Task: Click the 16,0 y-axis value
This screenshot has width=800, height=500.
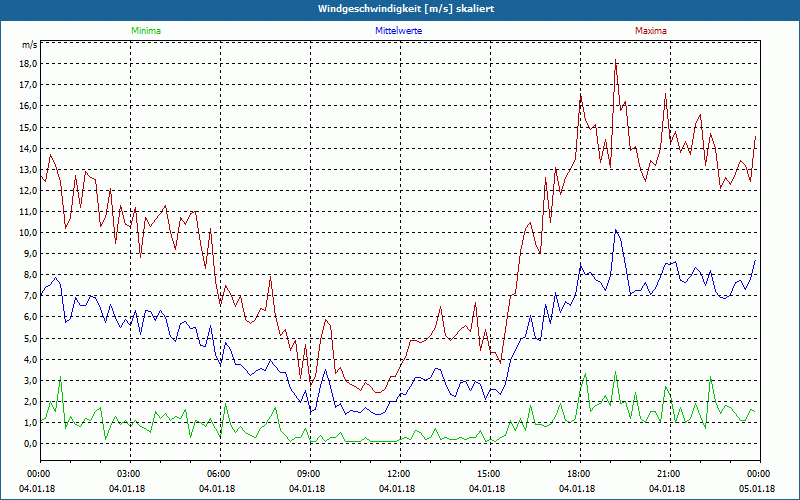Action: (x=29, y=106)
